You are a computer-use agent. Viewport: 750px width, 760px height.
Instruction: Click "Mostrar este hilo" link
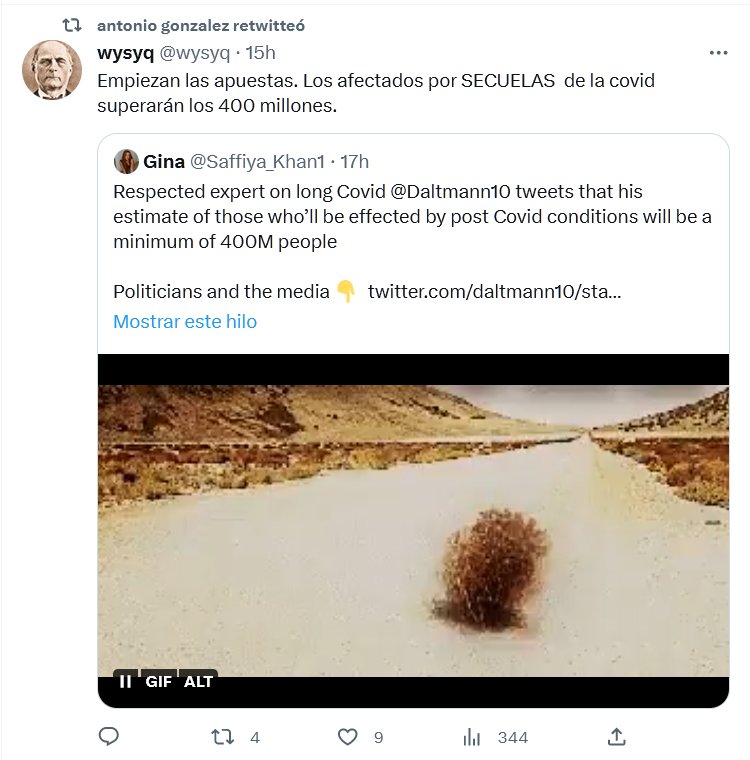[x=185, y=321]
